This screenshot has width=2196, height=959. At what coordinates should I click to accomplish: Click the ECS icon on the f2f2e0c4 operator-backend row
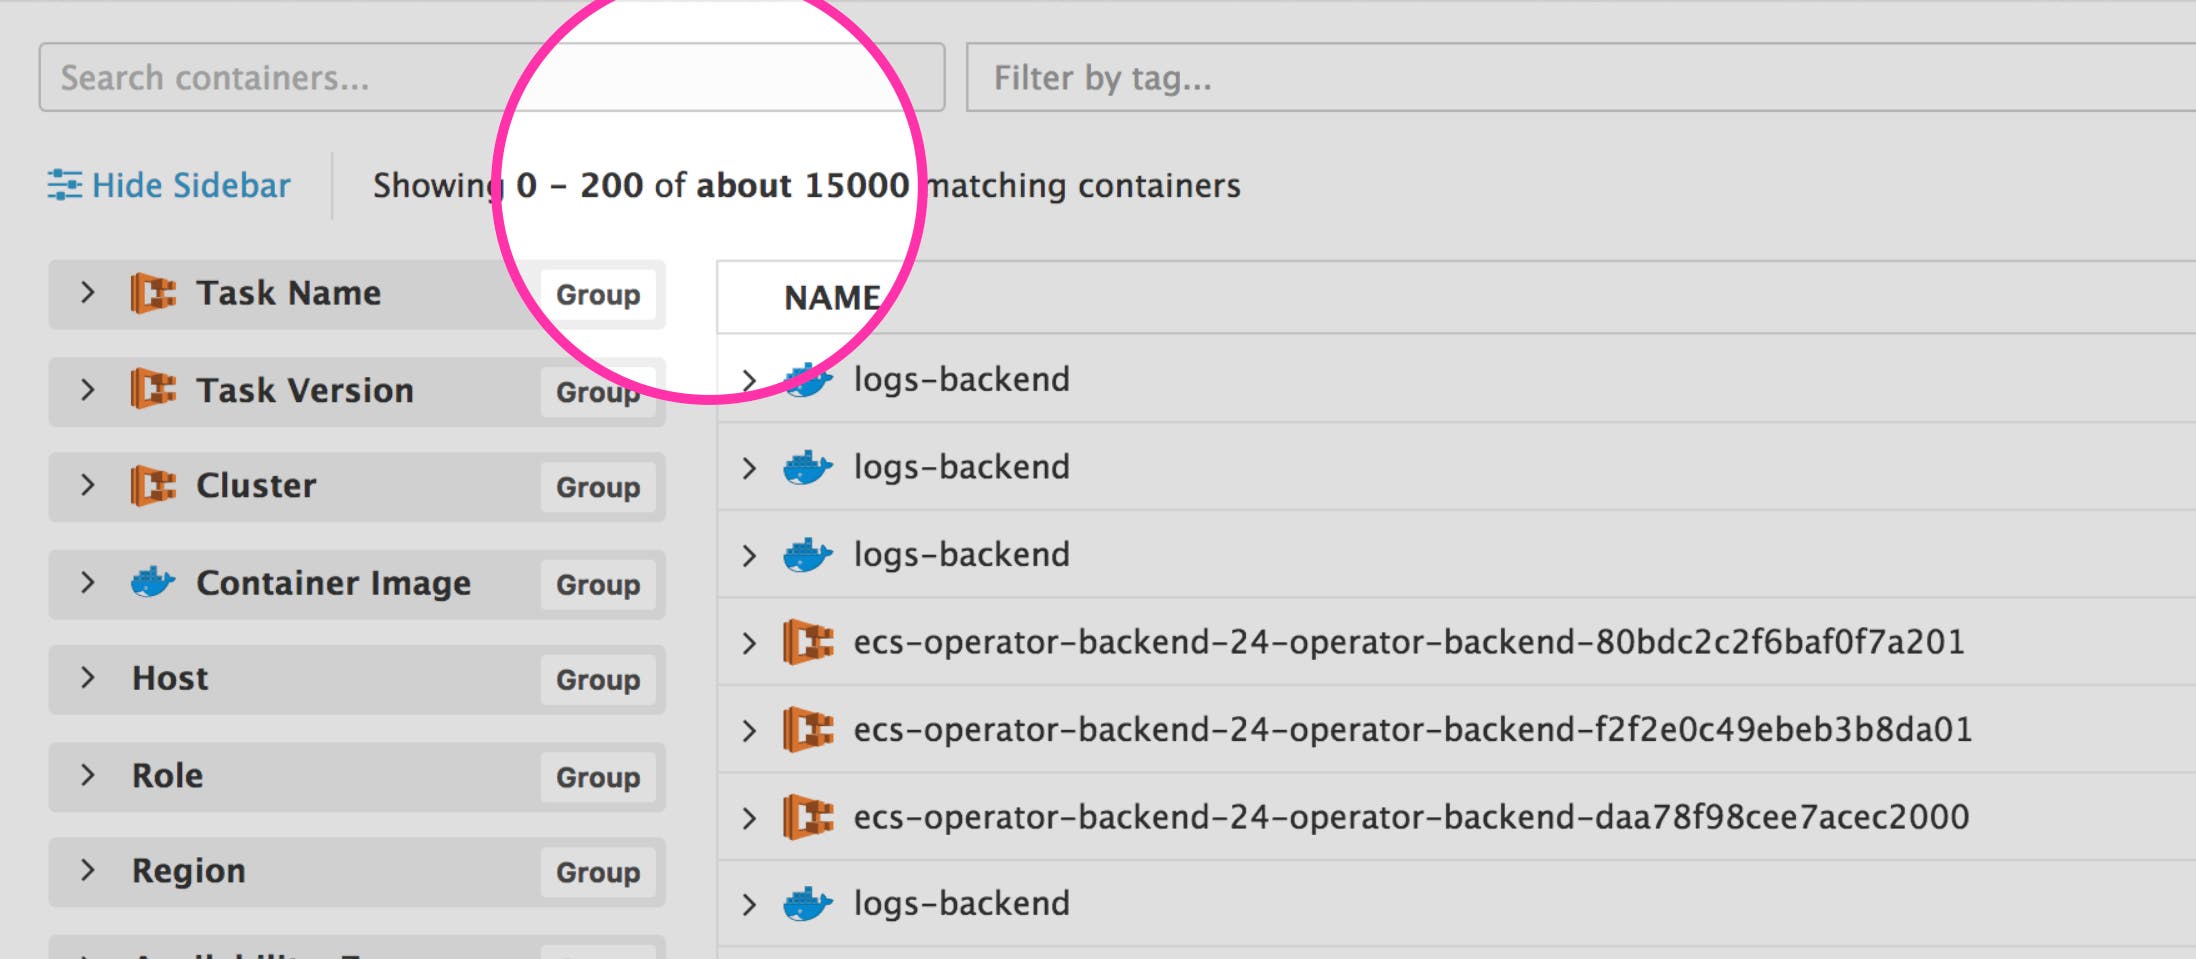tap(812, 729)
